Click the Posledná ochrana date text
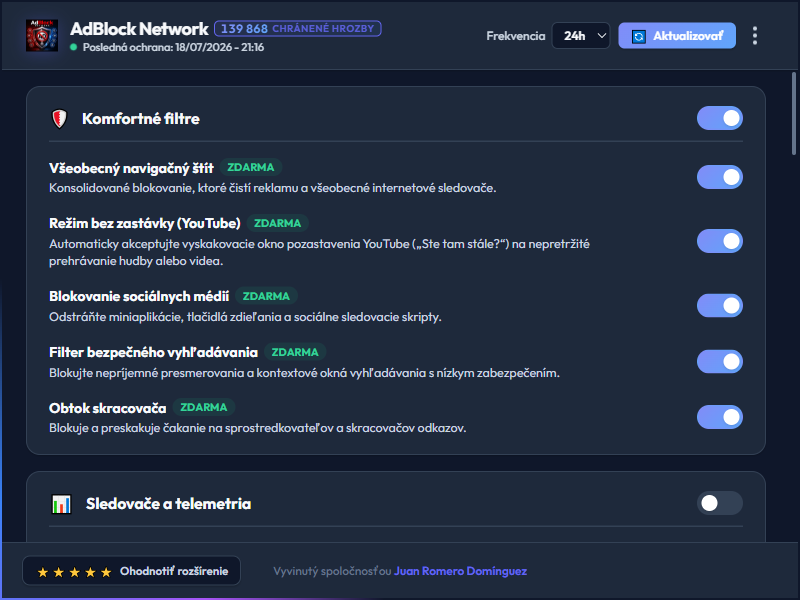The image size is (800, 600). (x=173, y=47)
